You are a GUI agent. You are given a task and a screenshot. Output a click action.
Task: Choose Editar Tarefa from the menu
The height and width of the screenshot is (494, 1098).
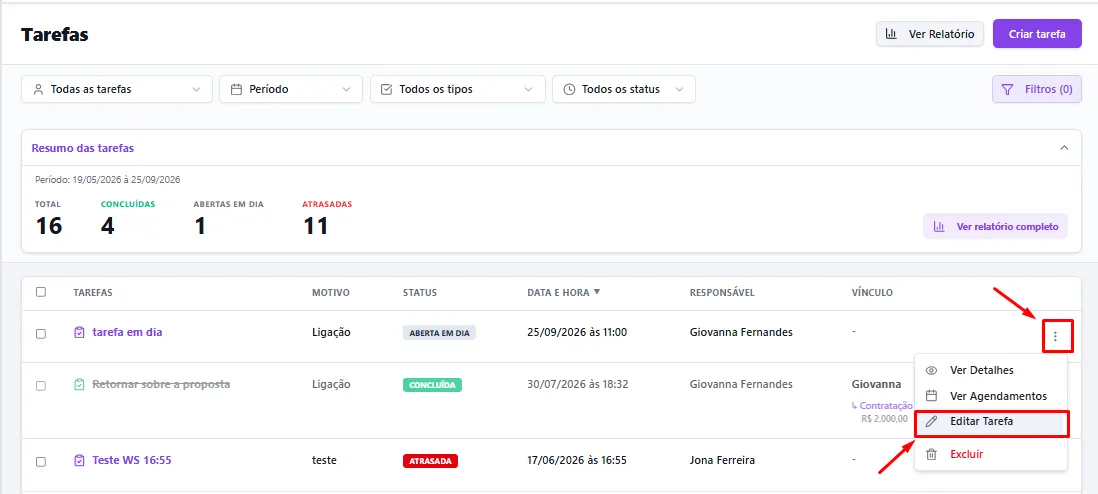(991, 422)
